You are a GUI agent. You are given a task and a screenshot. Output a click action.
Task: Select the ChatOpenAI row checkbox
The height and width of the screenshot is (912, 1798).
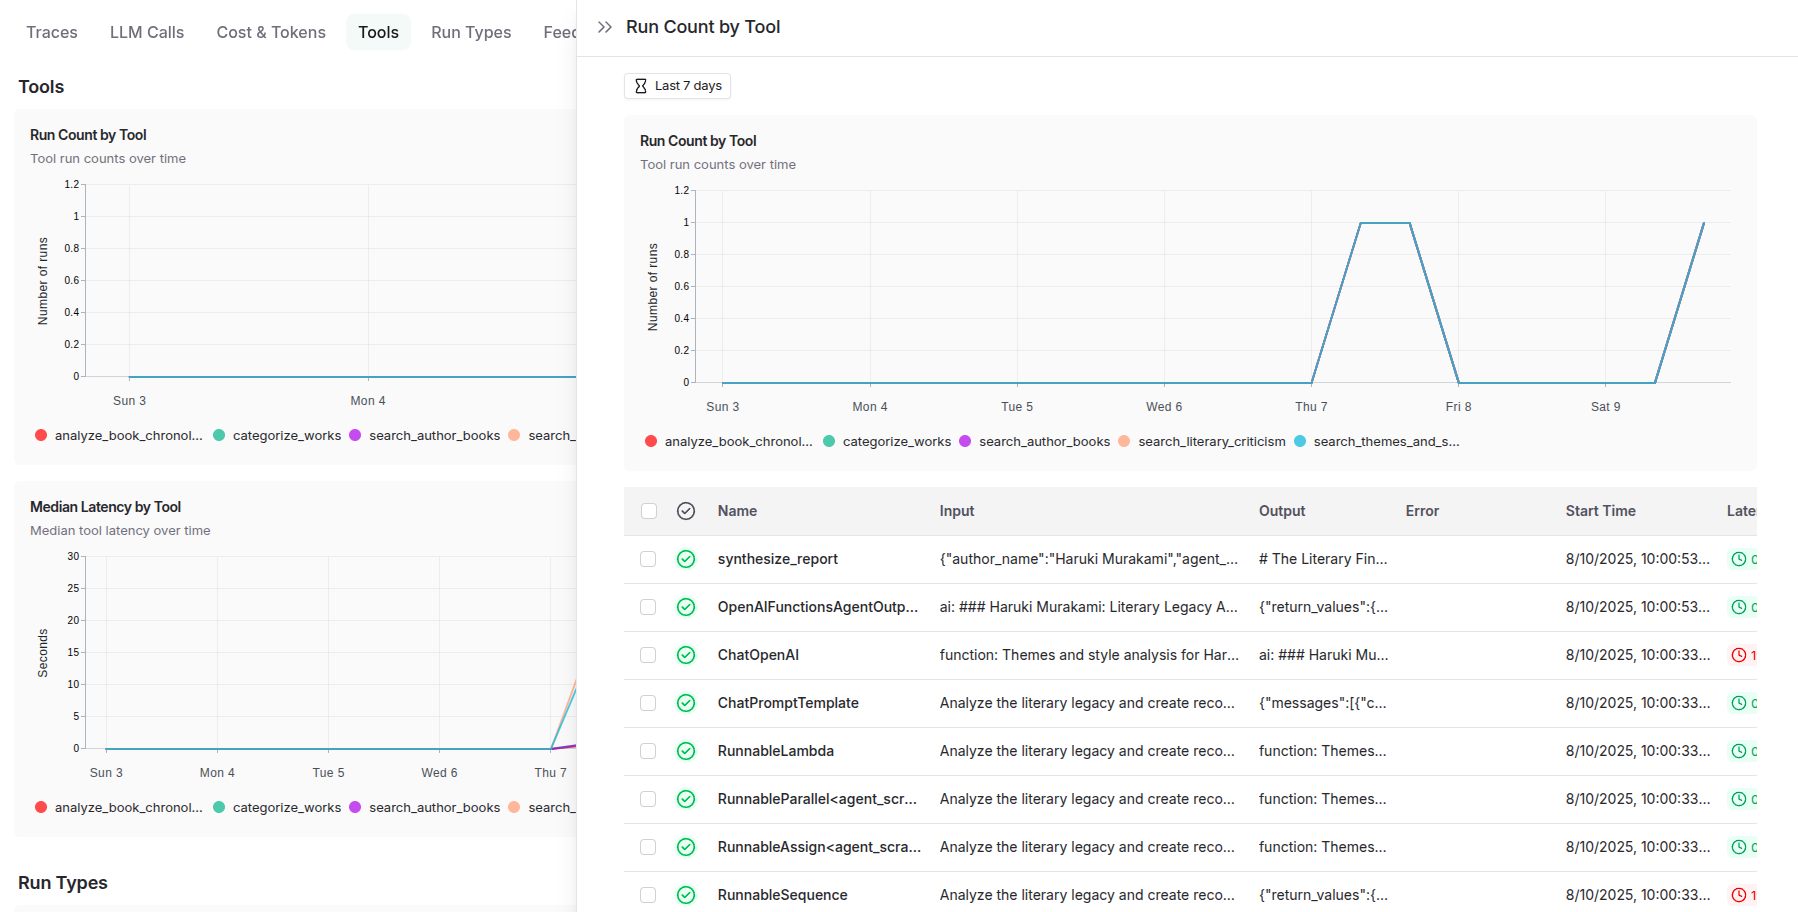649,655
